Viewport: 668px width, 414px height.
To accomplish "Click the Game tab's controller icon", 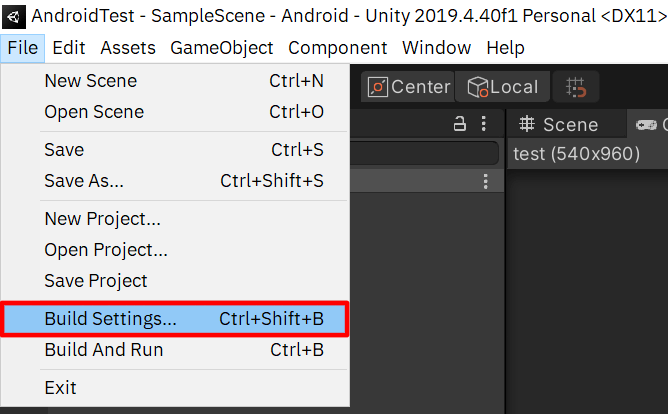I will click(646, 125).
